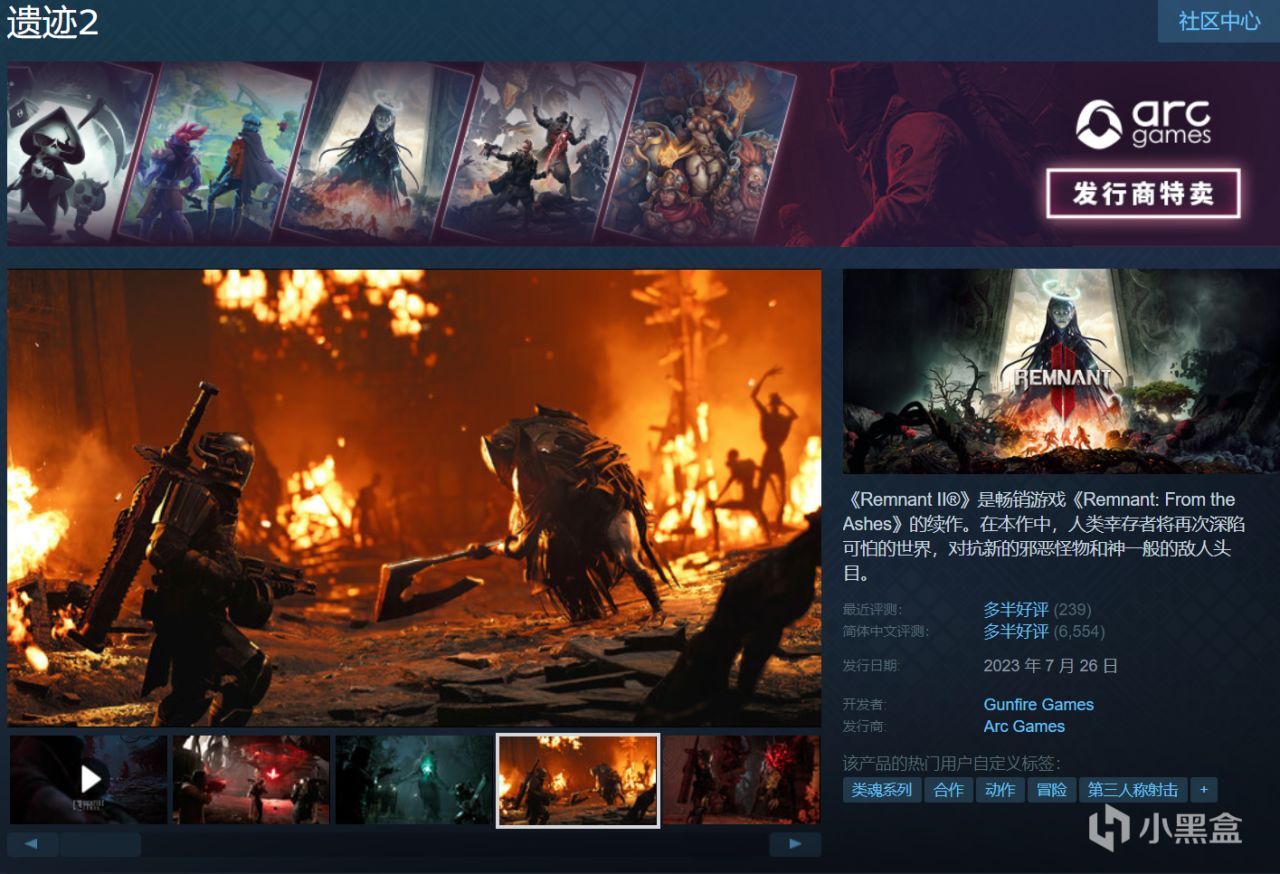Select the green glowing creature screenshot thumbnail

(x=414, y=780)
